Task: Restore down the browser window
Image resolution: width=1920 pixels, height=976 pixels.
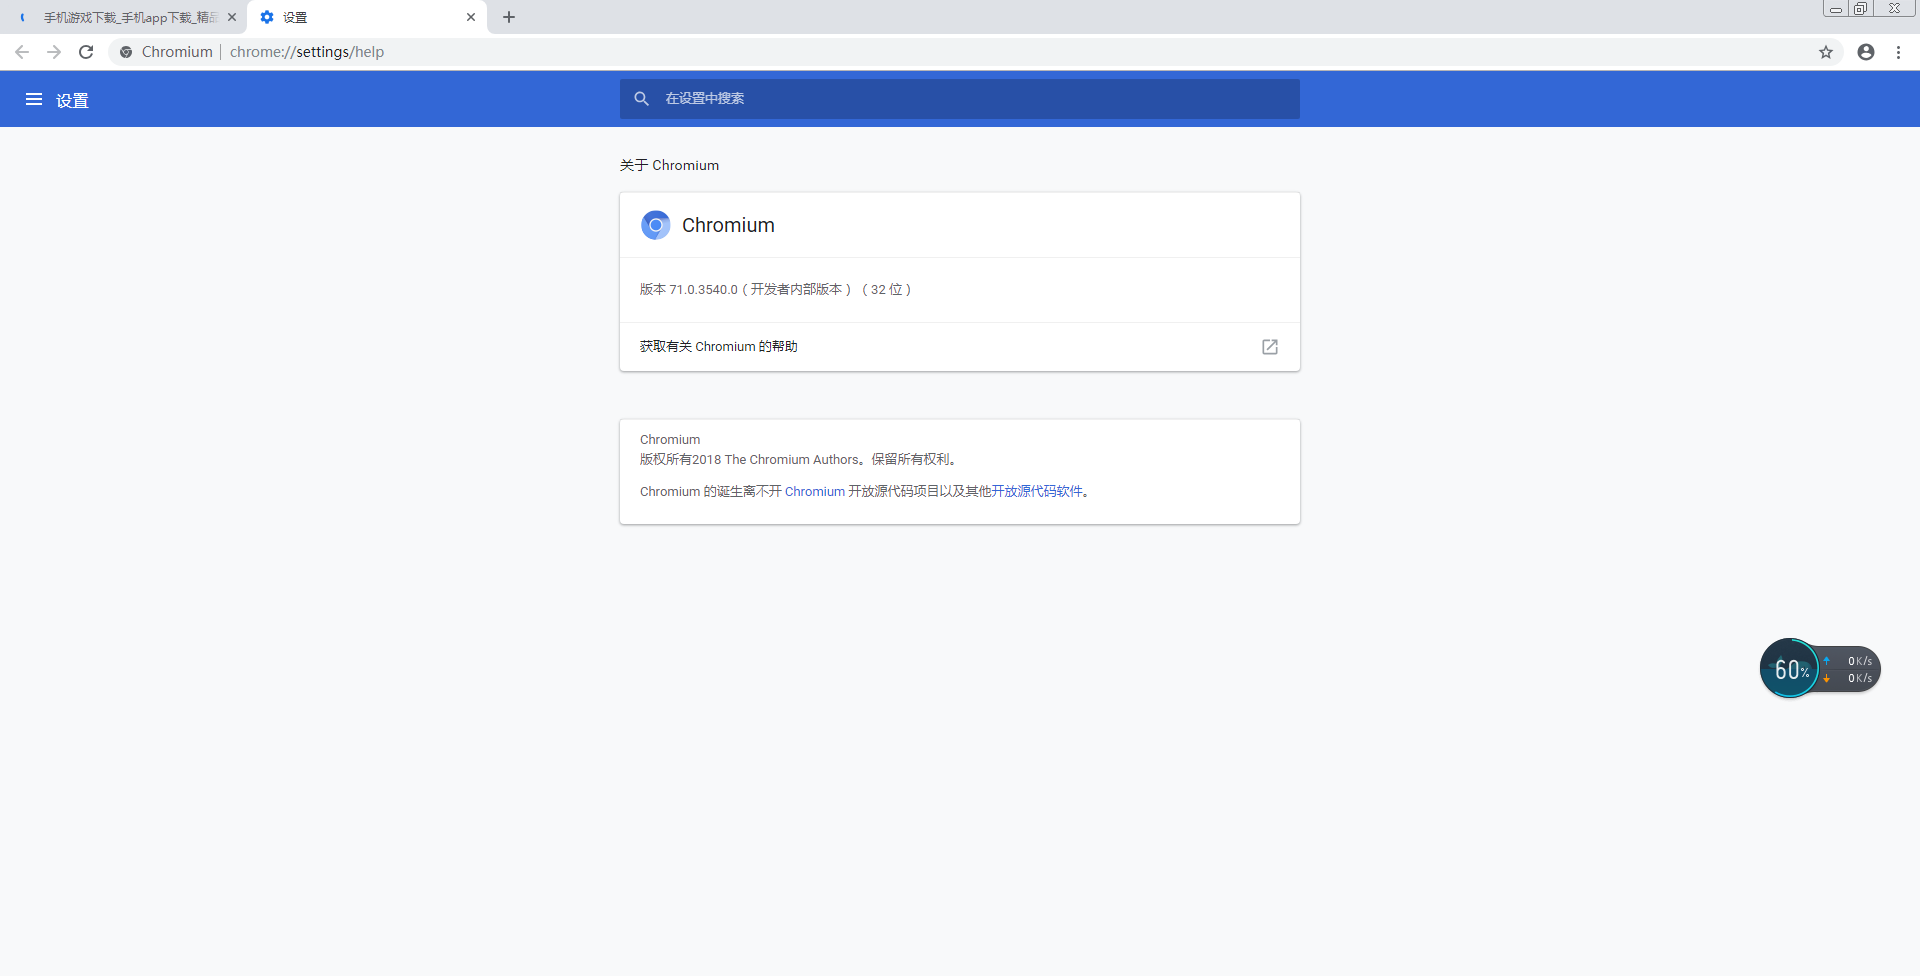Action: pos(1860,9)
